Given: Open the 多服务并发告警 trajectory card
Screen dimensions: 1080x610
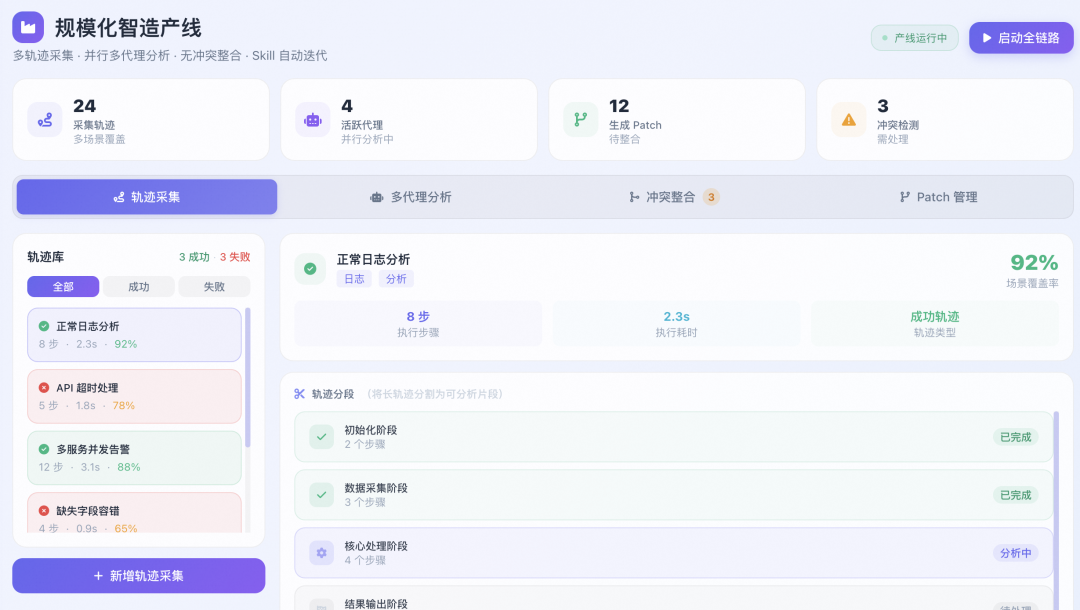Looking at the screenshot, I should (134, 457).
